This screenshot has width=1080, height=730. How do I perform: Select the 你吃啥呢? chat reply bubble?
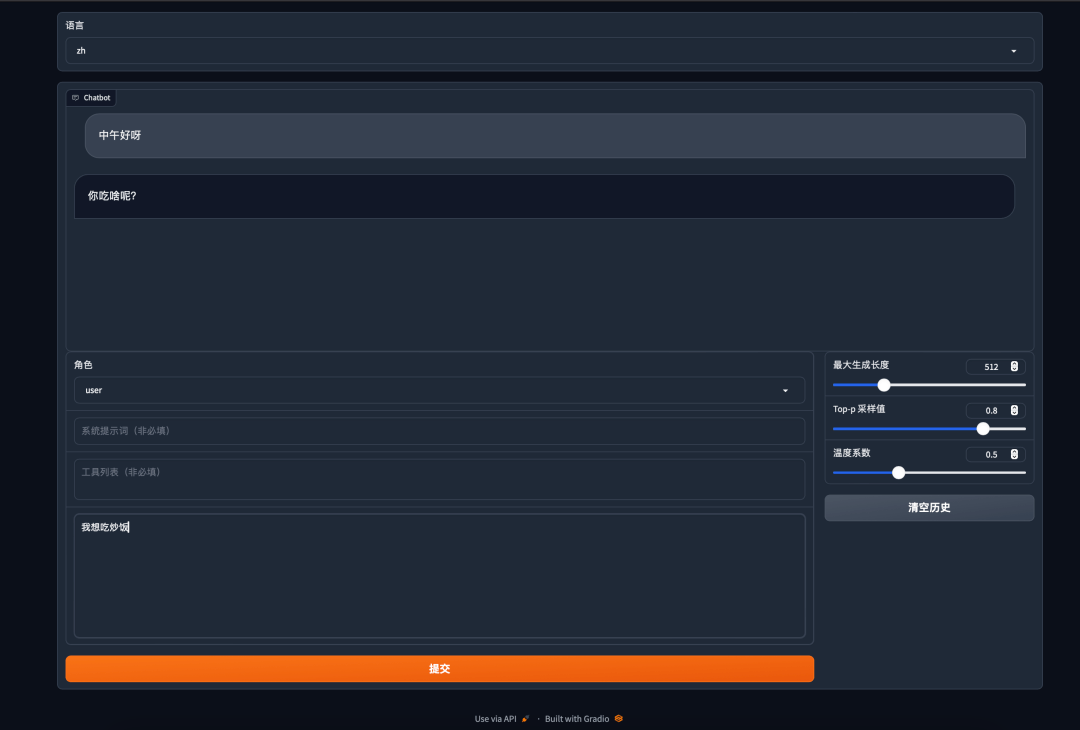(544, 196)
